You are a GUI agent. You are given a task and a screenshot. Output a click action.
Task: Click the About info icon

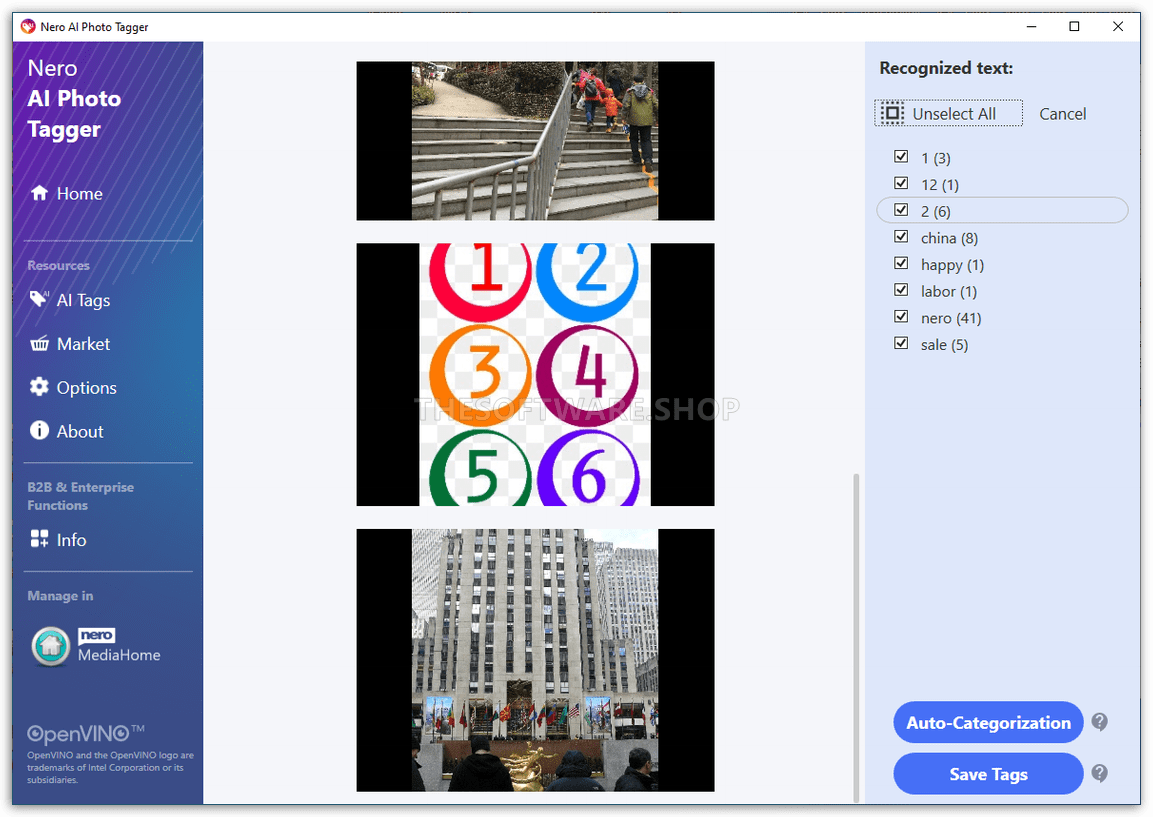tap(39, 431)
